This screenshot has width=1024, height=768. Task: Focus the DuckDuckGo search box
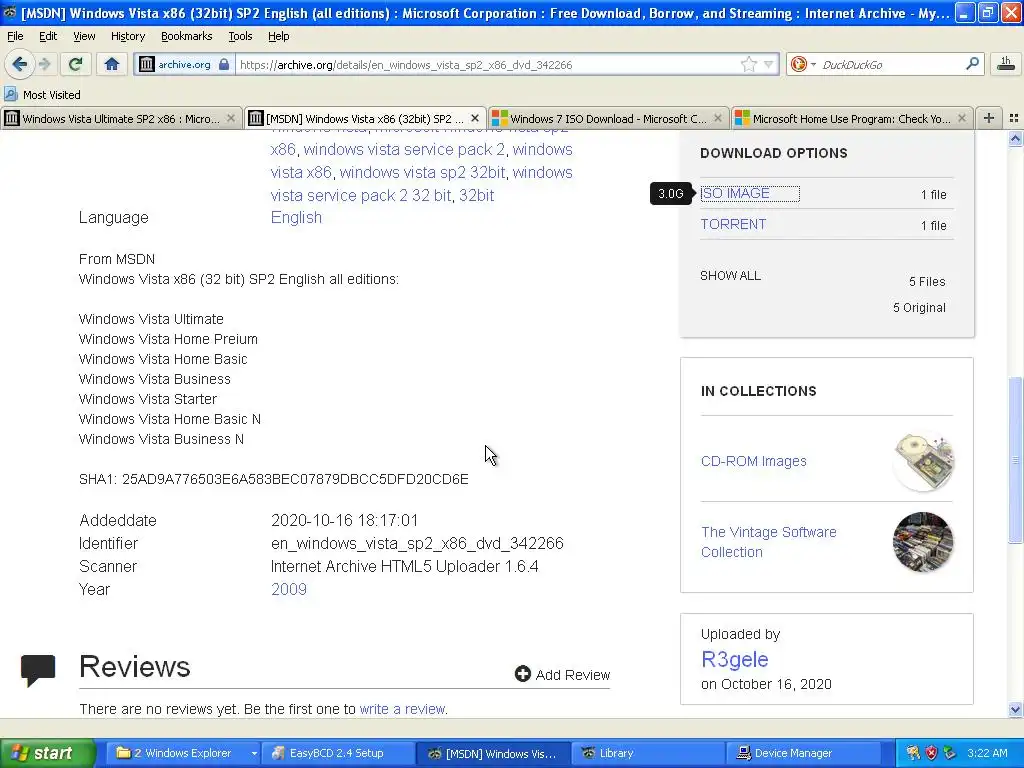891,65
